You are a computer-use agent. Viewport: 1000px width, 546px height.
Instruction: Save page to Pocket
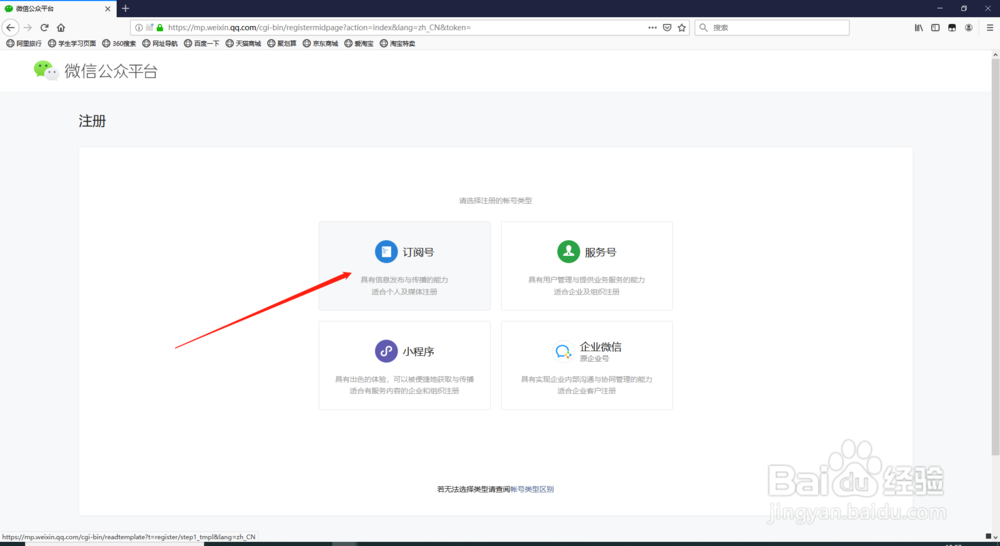pos(667,27)
